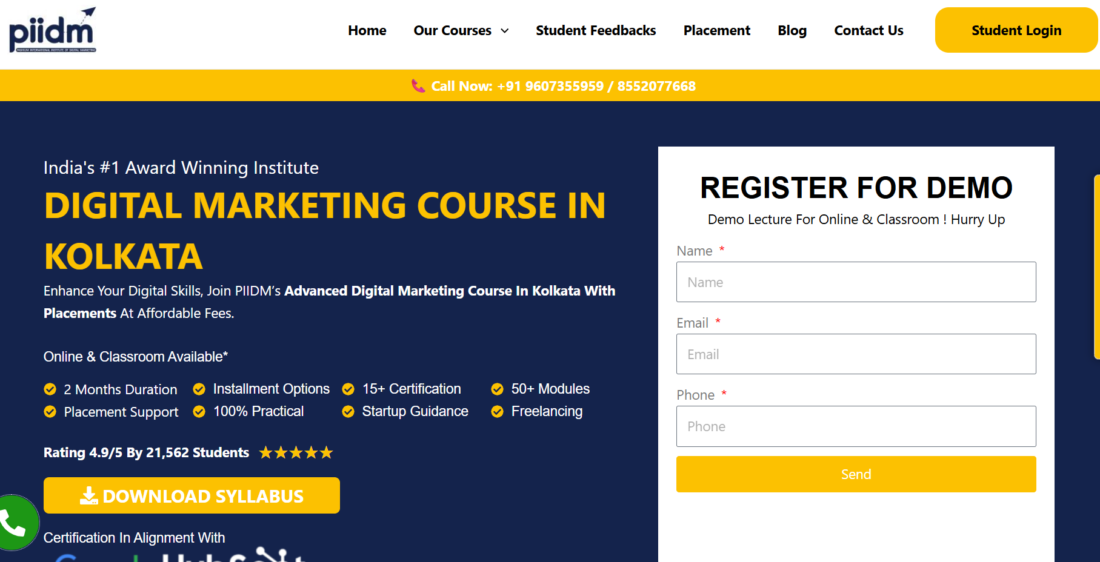Click Rating 4.9/5 By 21,562 Students text

146,453
